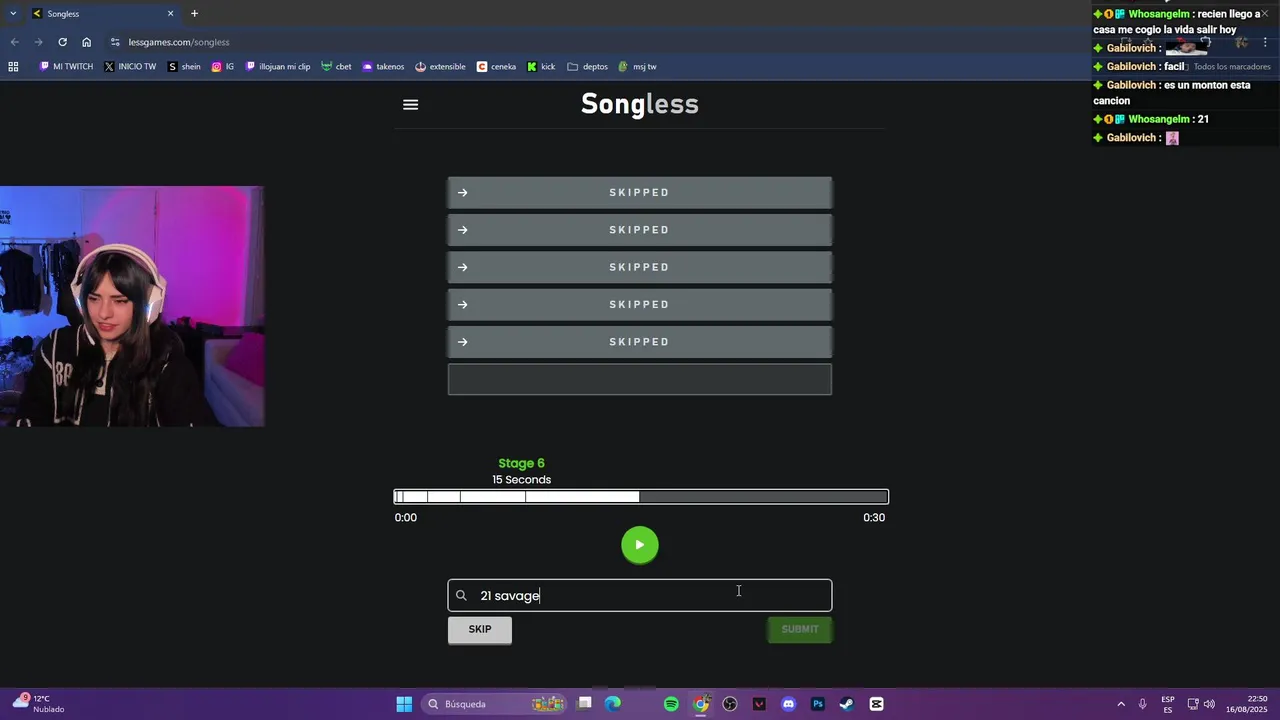This screenshot has height=720, width=1280.
Task: Open the volume tray icon
Action: click(1210, 704)
